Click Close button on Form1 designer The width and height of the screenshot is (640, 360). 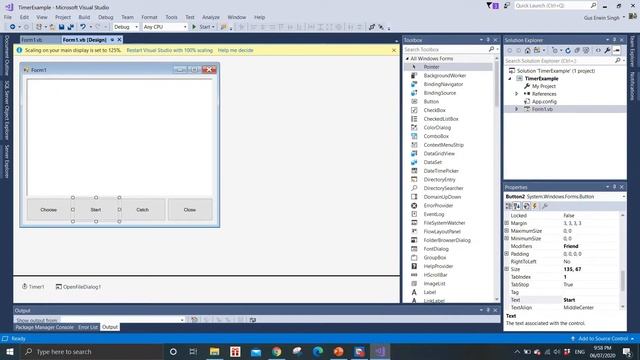[190, 210]
